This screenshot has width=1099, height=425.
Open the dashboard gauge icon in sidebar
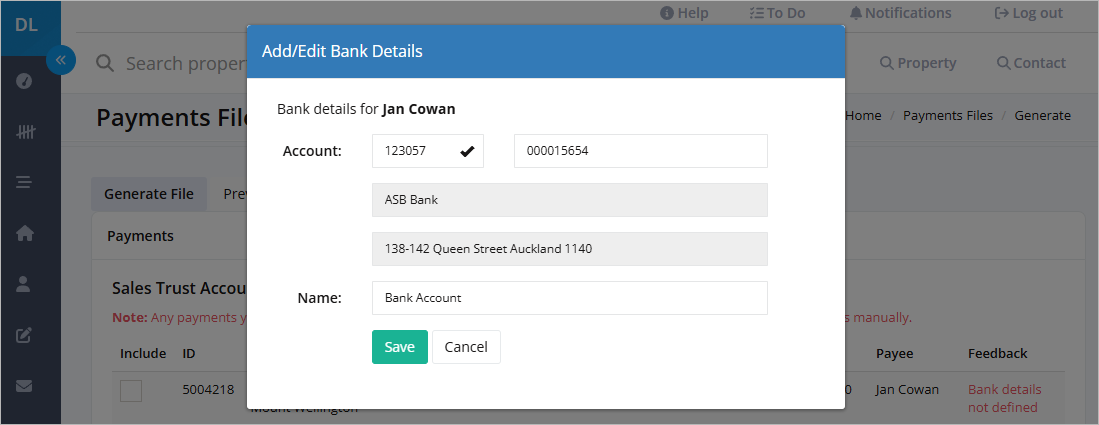click(x=25, y=82)
